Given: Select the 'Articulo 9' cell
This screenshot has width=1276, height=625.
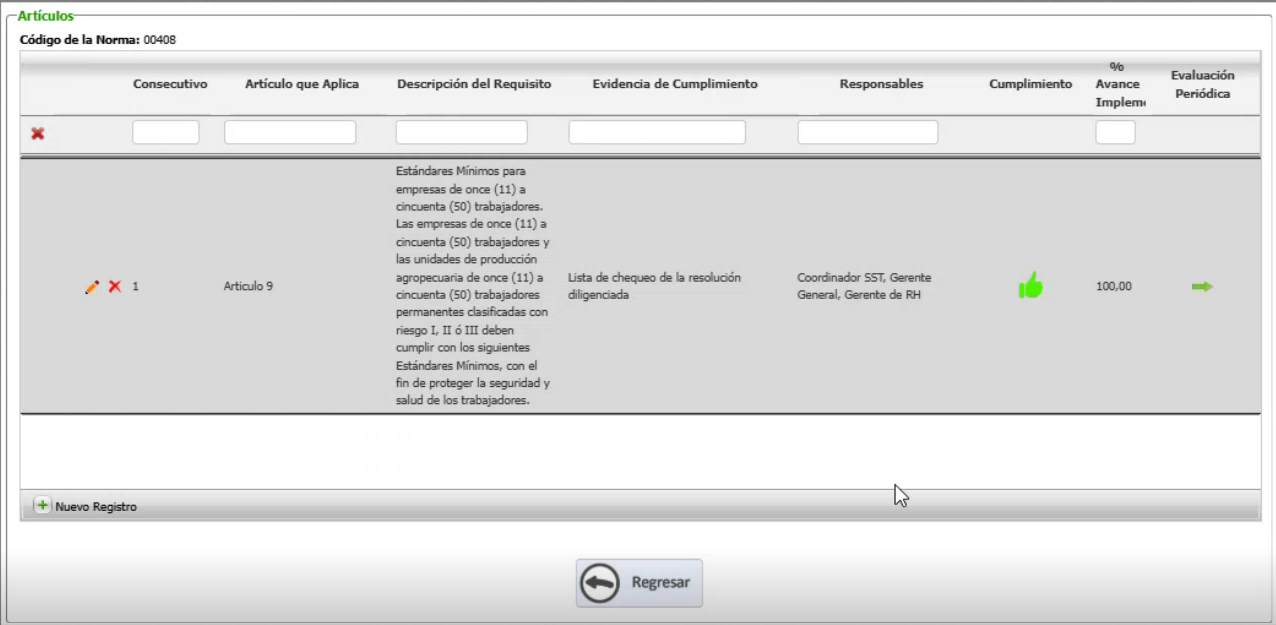Looking at the screenshot, I should point(248,287).
